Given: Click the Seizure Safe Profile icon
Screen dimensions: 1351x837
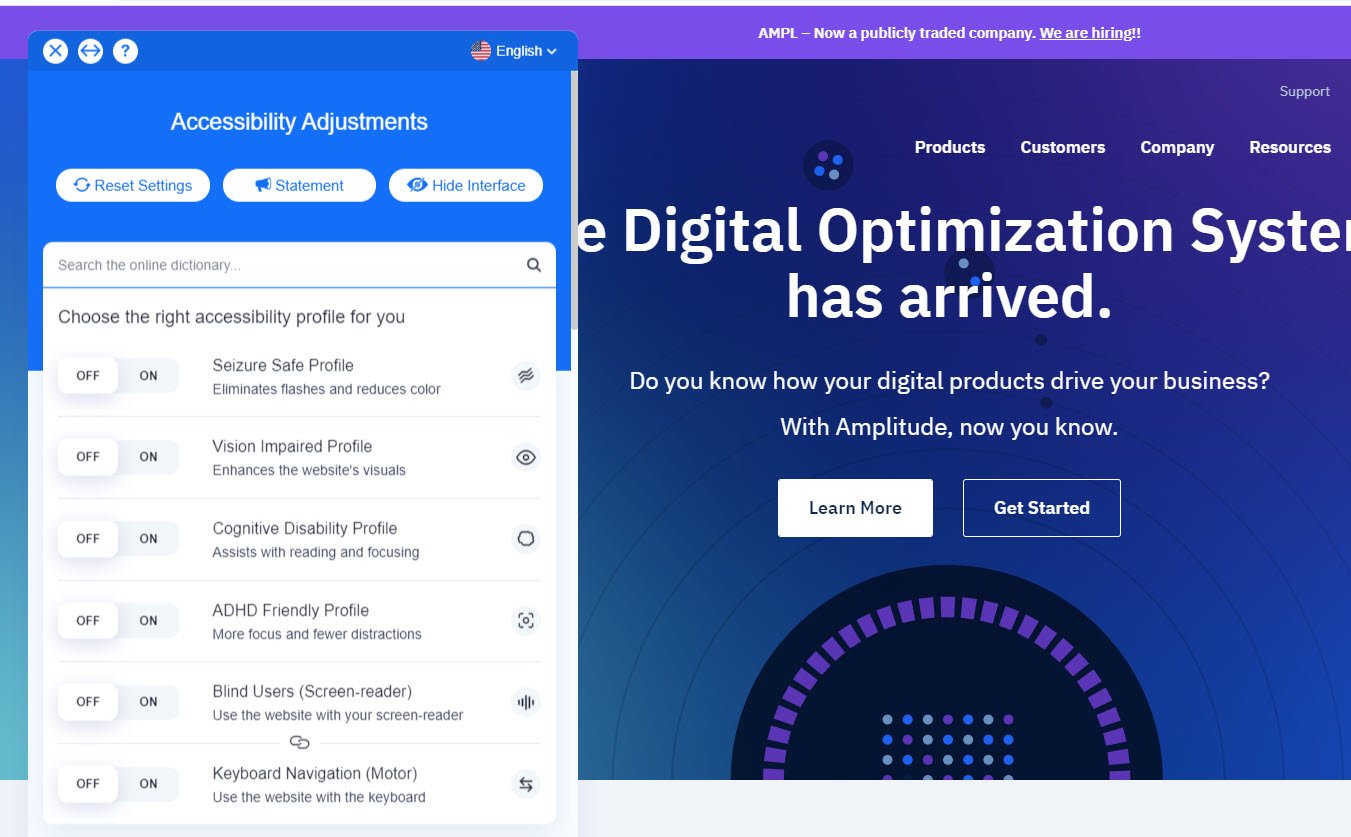Looking at the screenshot, I should click(x=525, y=376).
